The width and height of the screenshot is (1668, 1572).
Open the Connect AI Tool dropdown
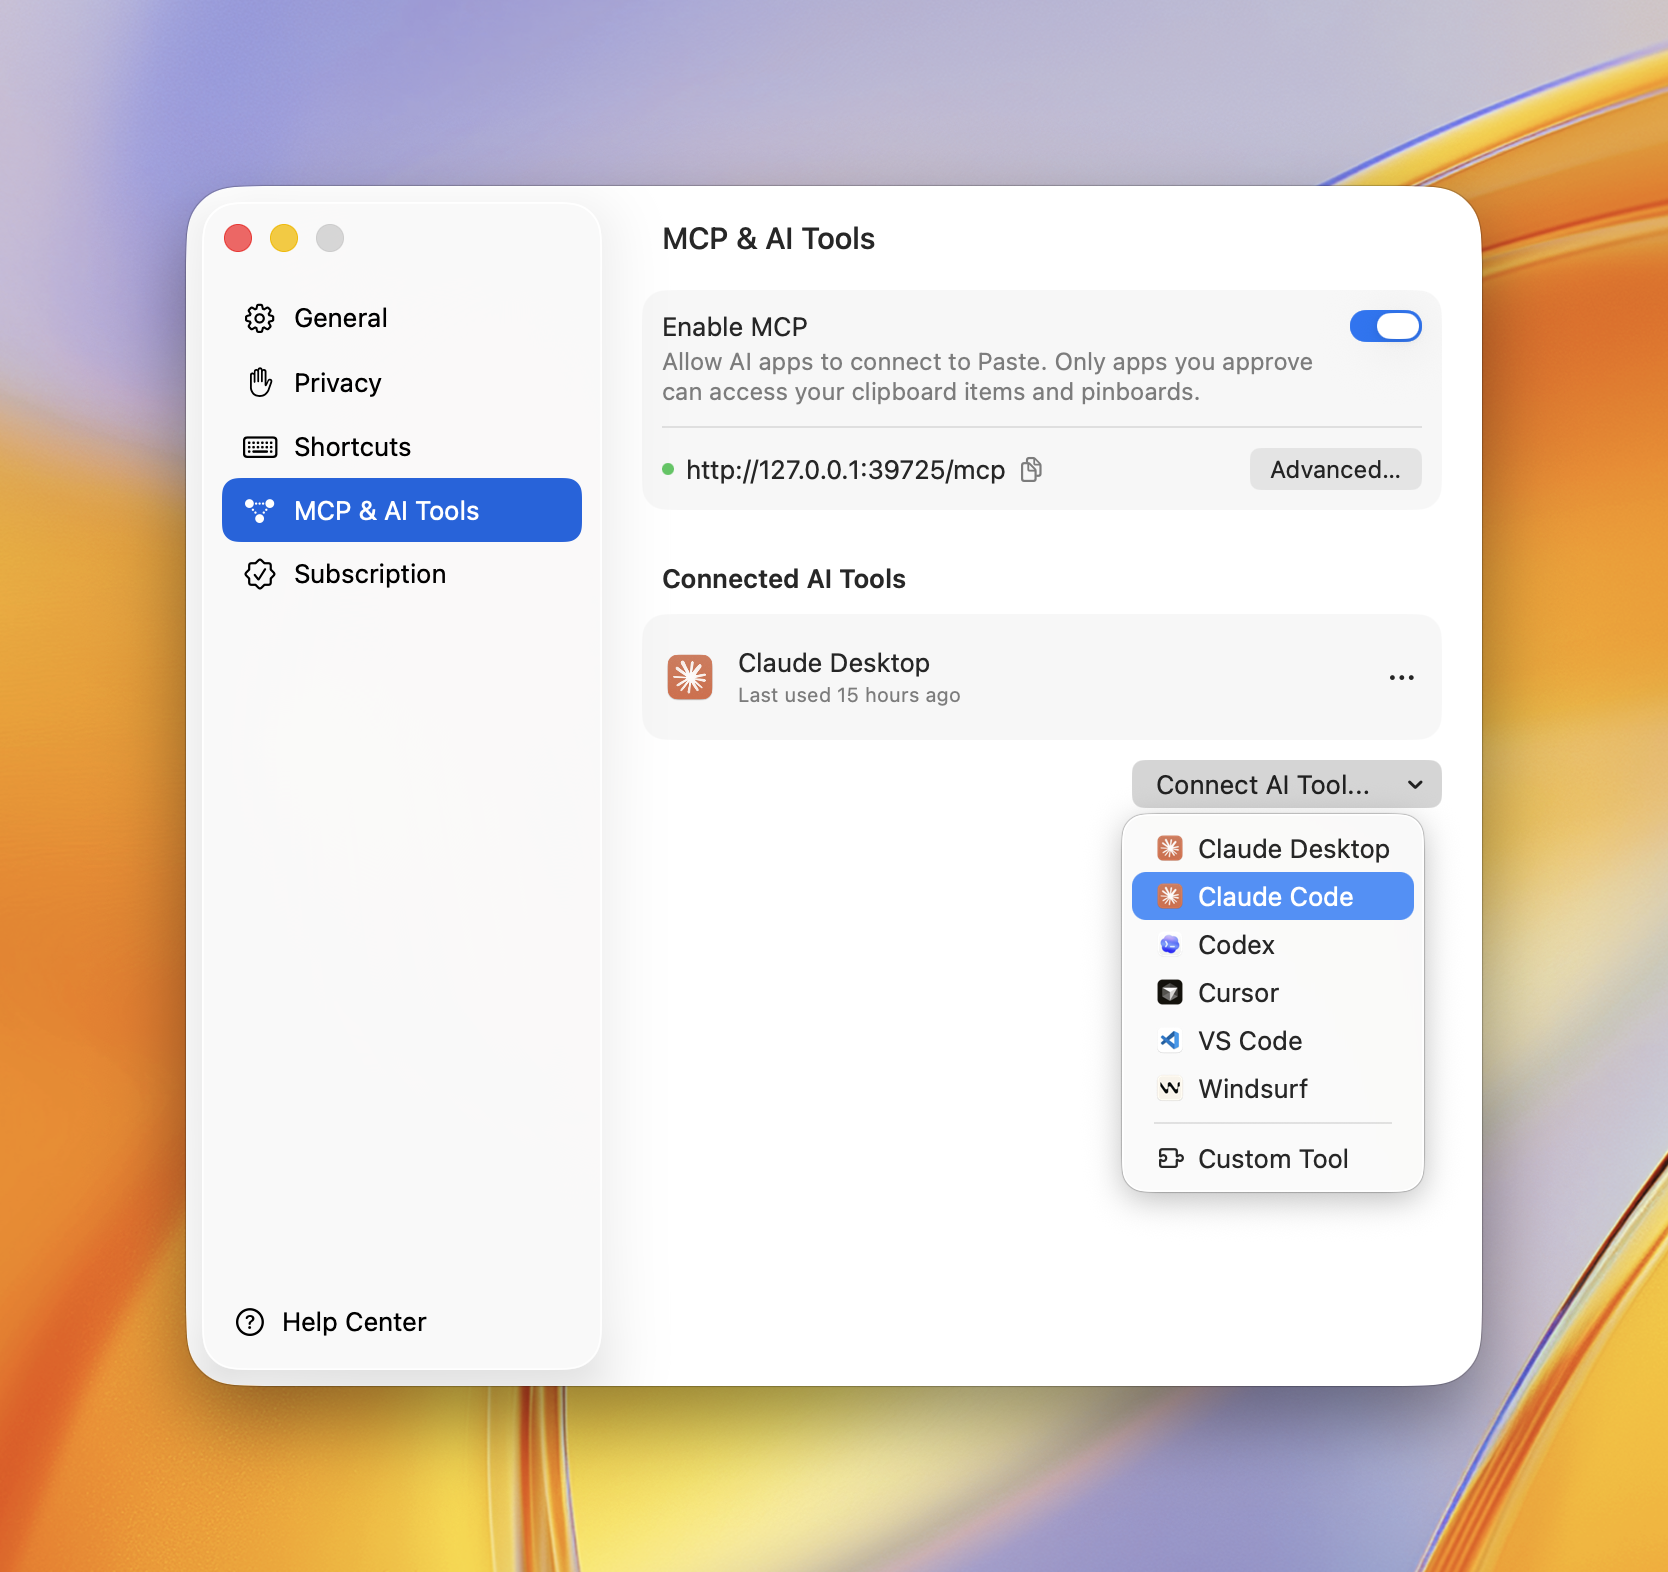[x=1286, y=784]
